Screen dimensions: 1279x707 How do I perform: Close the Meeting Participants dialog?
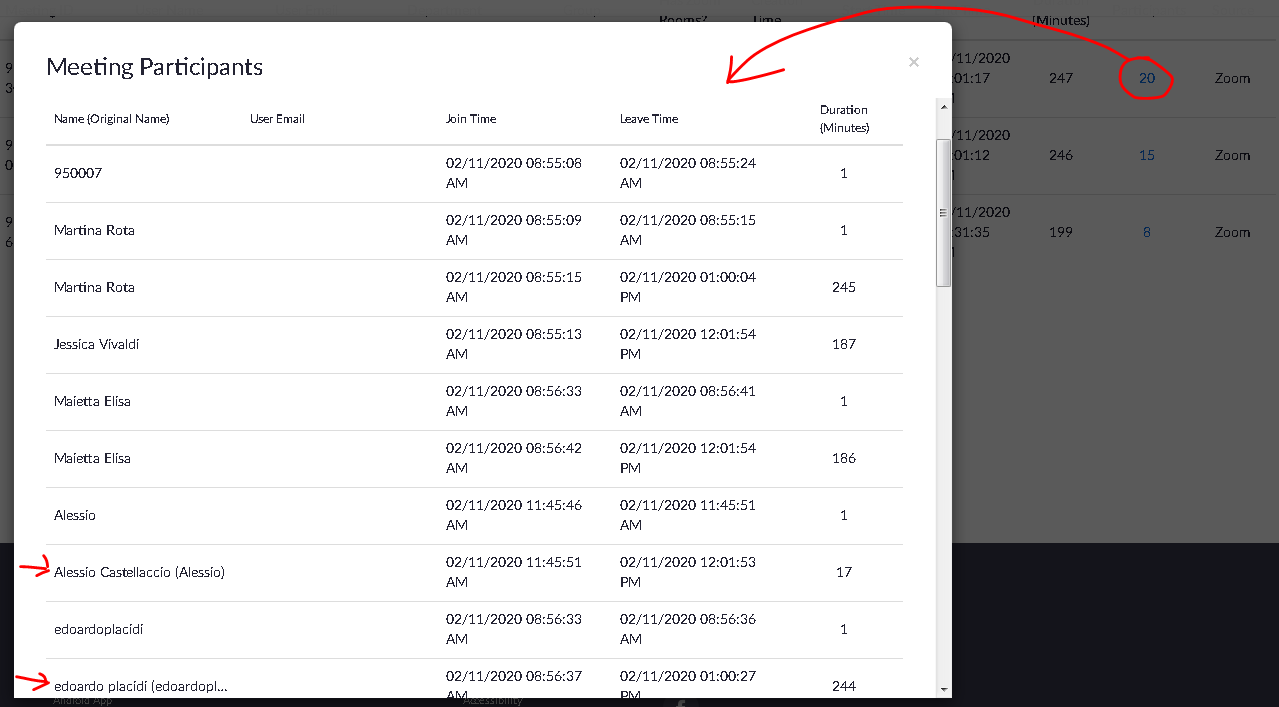tap(913, 62)
